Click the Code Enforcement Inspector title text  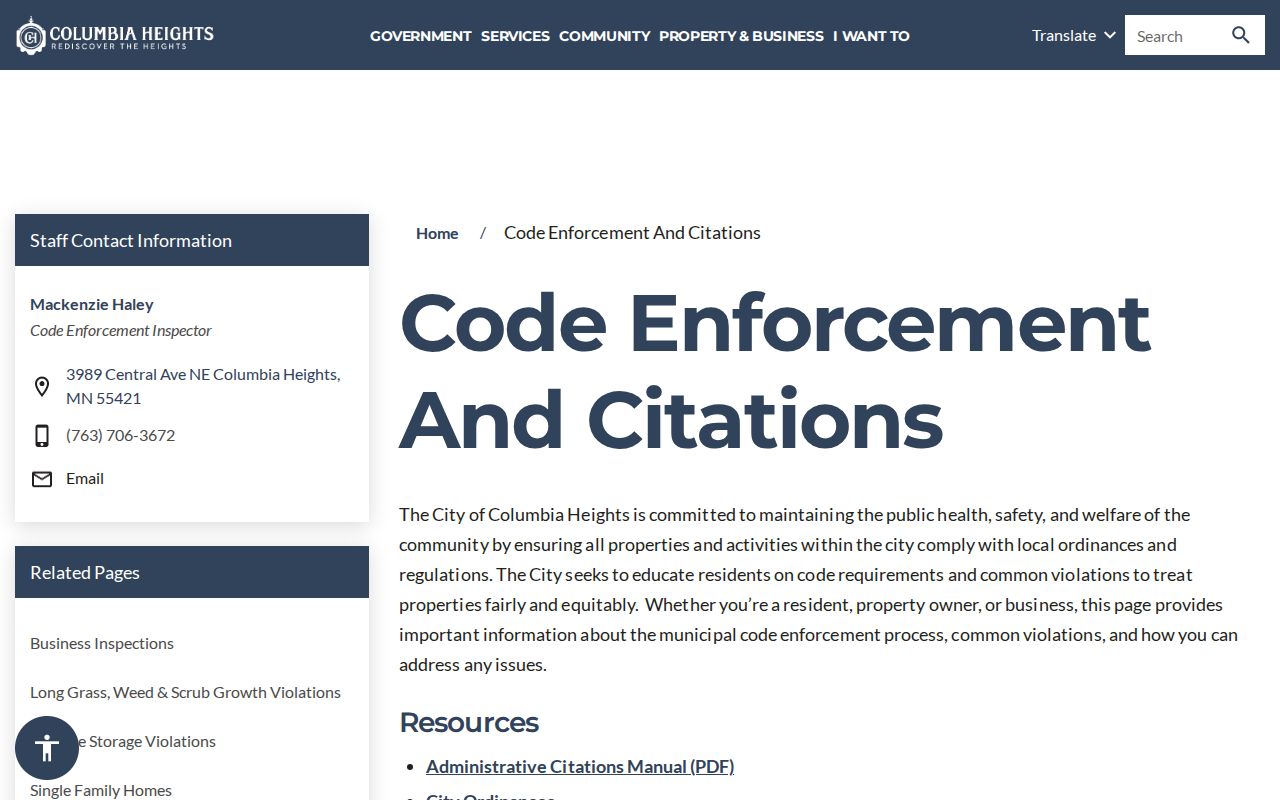pyautogui.click(x=121, y=331)
